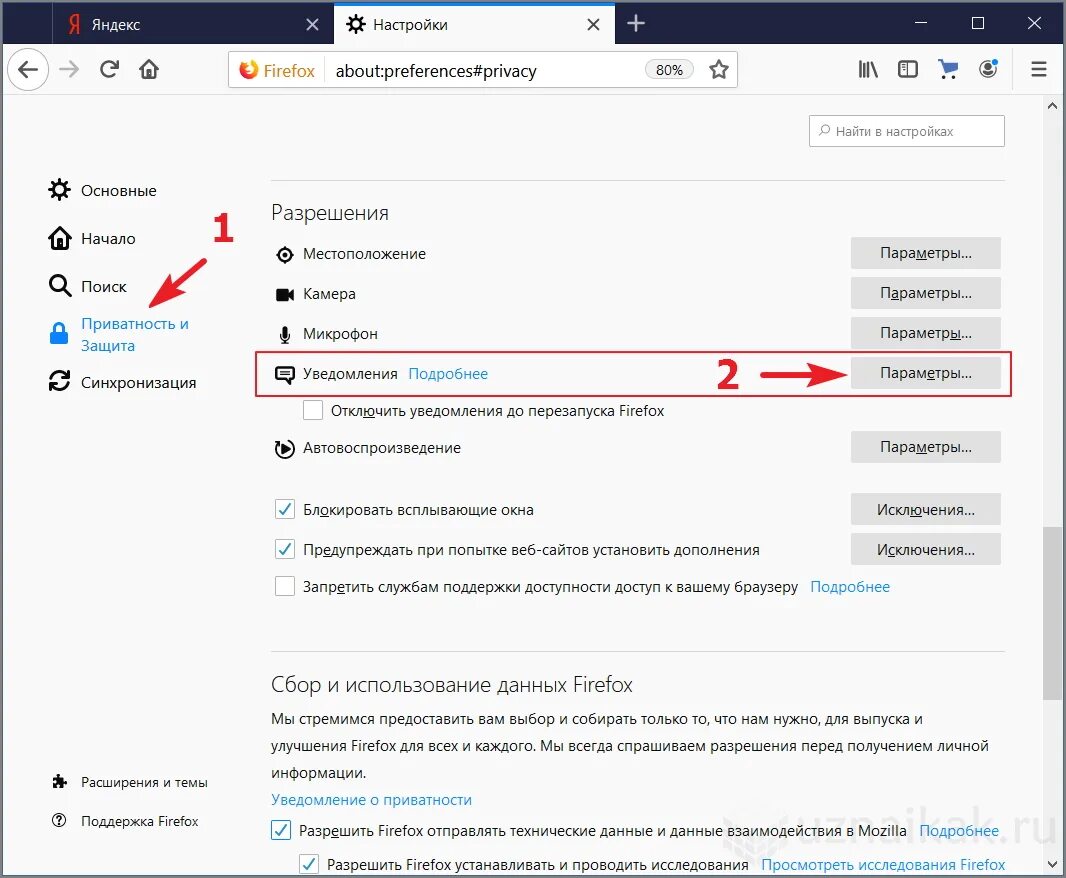Open the Firefox account icon
1066x878 pixels.
tap(988, 69)
